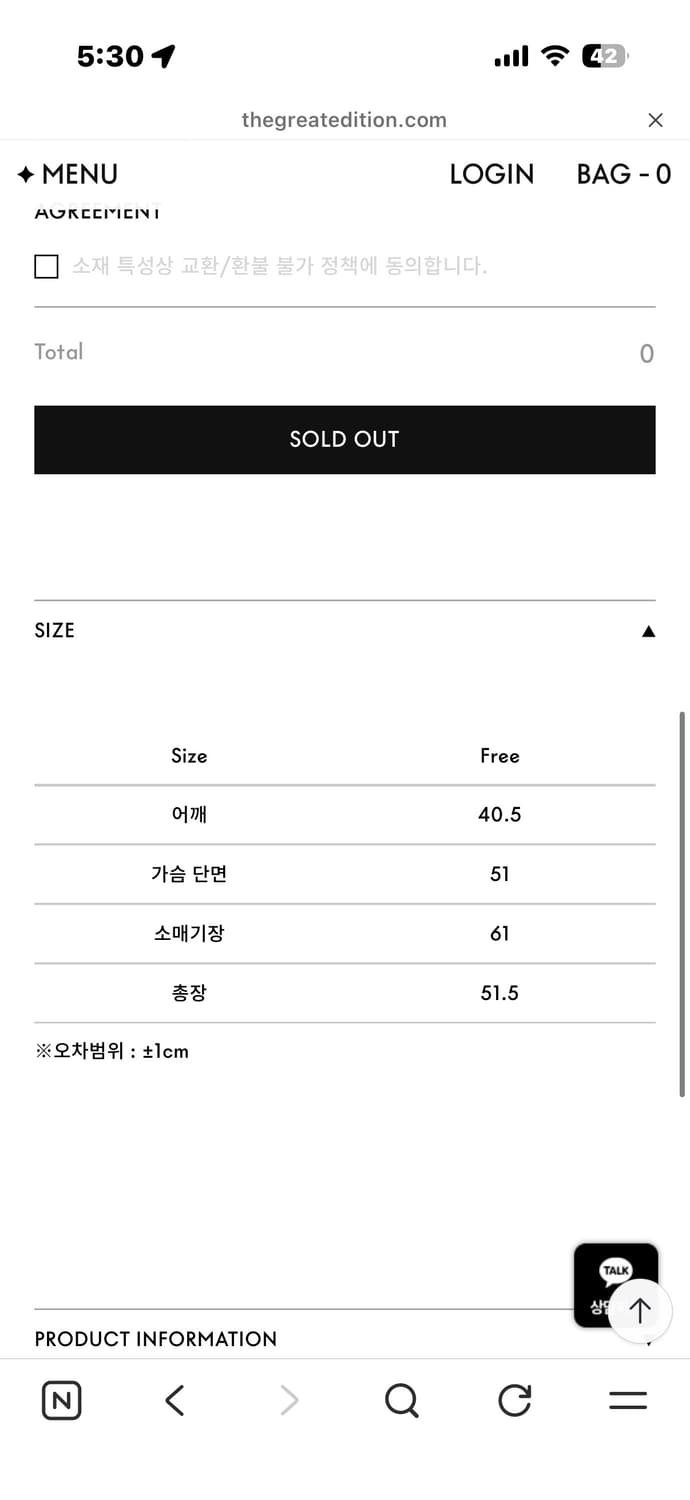Viewport: 690px width, 1500px height.
Task: Tap the forward navigation arrow
Action: coord(288,1400)
